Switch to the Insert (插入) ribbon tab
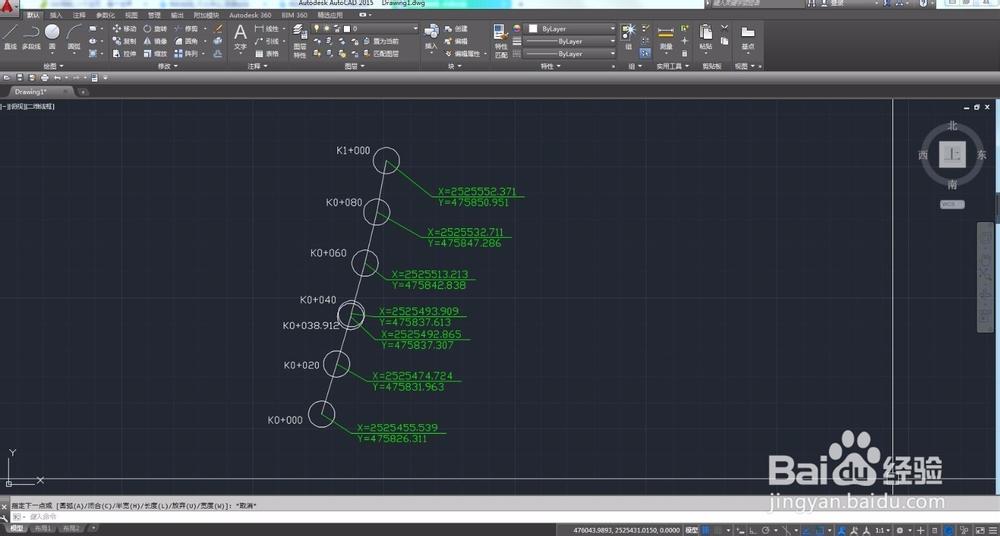This screenshot has height=536, width=1000. pyautogui.click(x=56, y=15)
